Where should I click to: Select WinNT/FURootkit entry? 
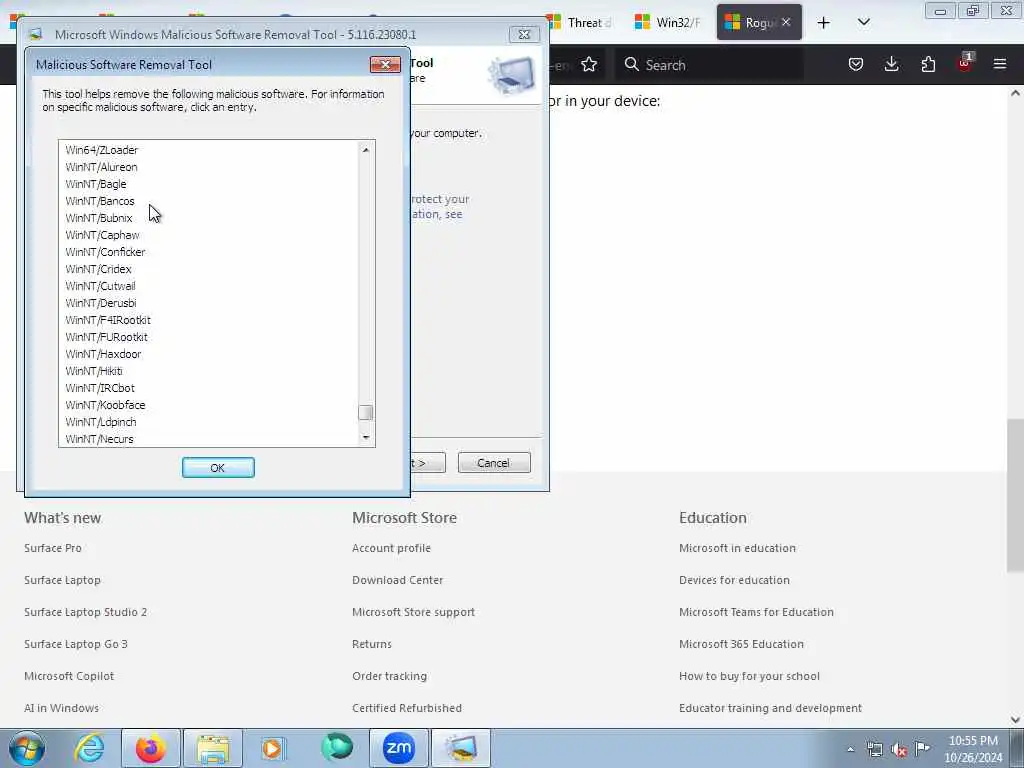pyautogui.click(x=106, y=337)
